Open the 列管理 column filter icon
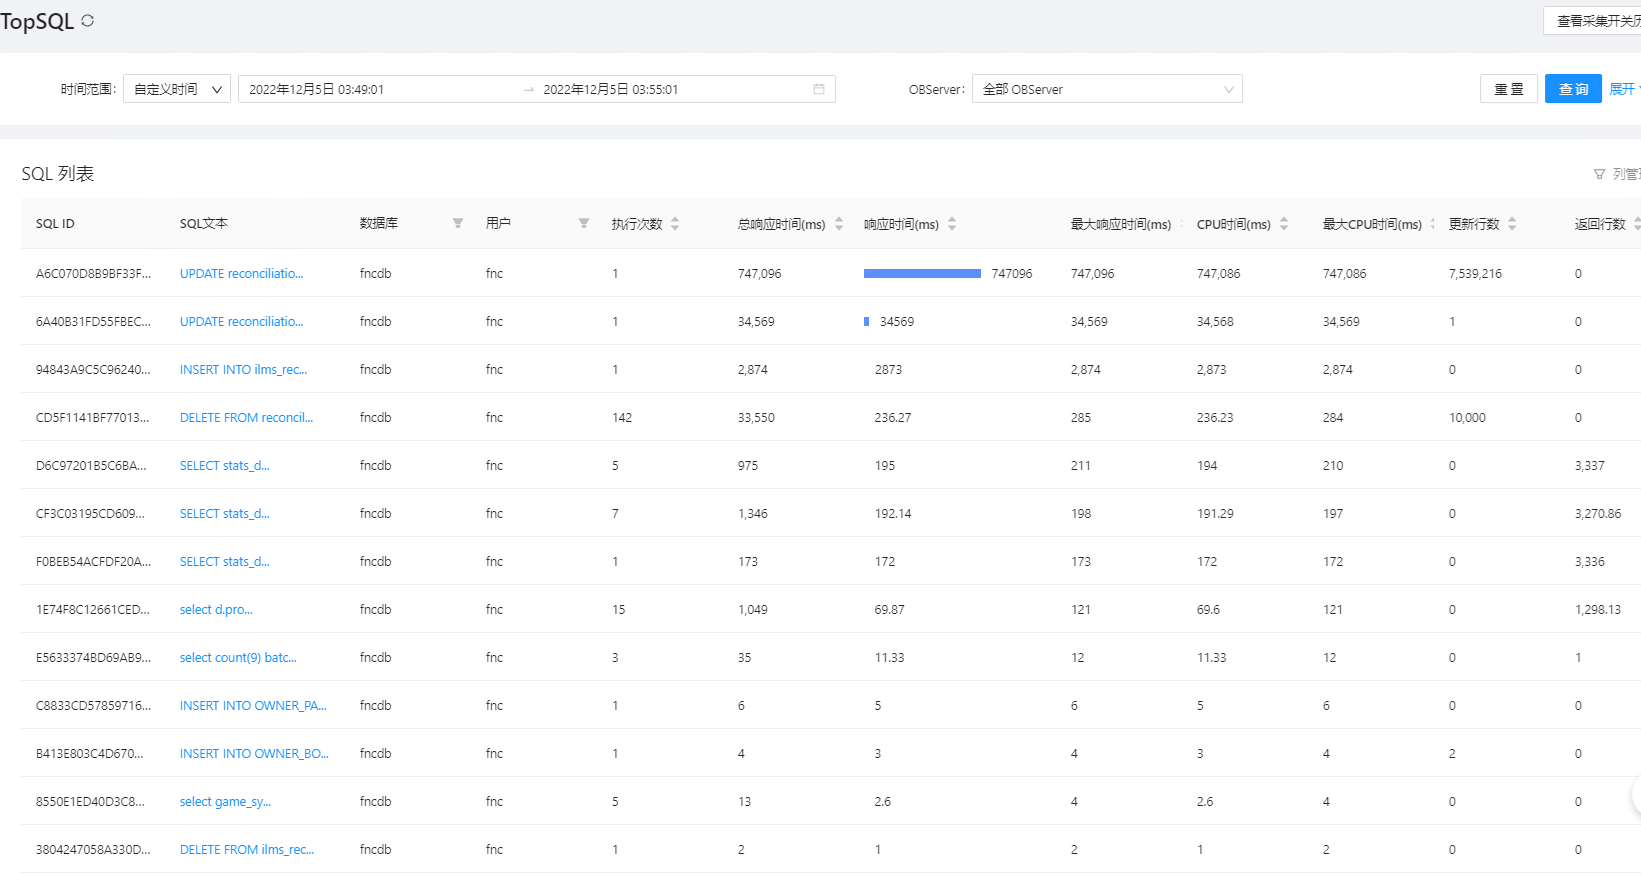 click(1600, 174)
